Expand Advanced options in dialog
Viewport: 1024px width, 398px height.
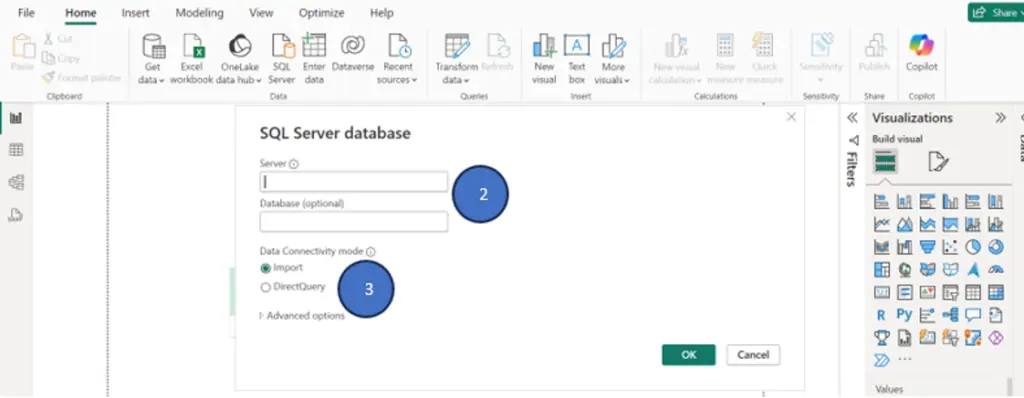point(302,316)
